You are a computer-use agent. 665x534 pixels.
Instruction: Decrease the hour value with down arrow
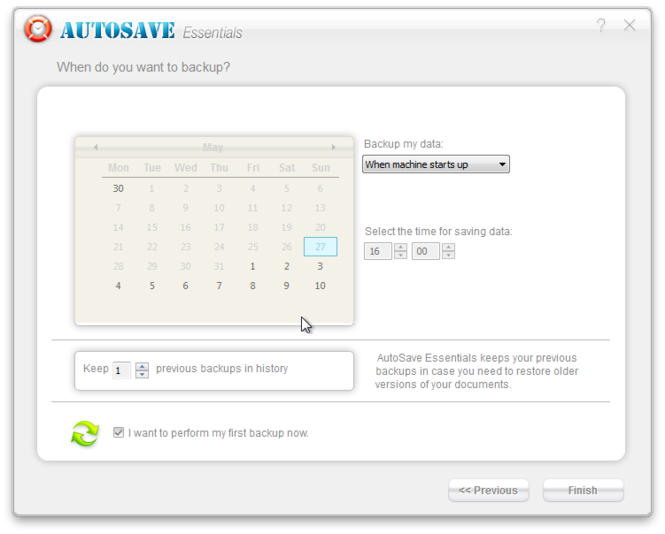(400, 255)
